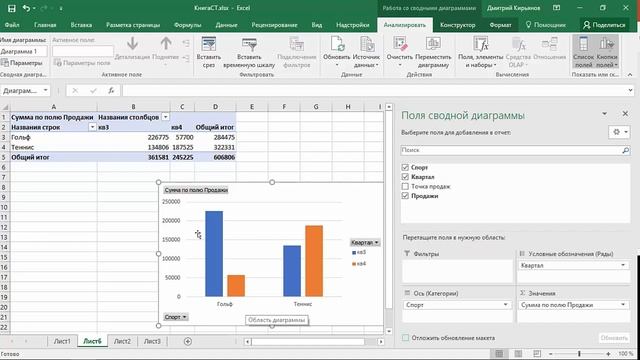Switch to Page Layout view in status bar
The width and height of the screenshot is (640, 360).
[518, 353]
